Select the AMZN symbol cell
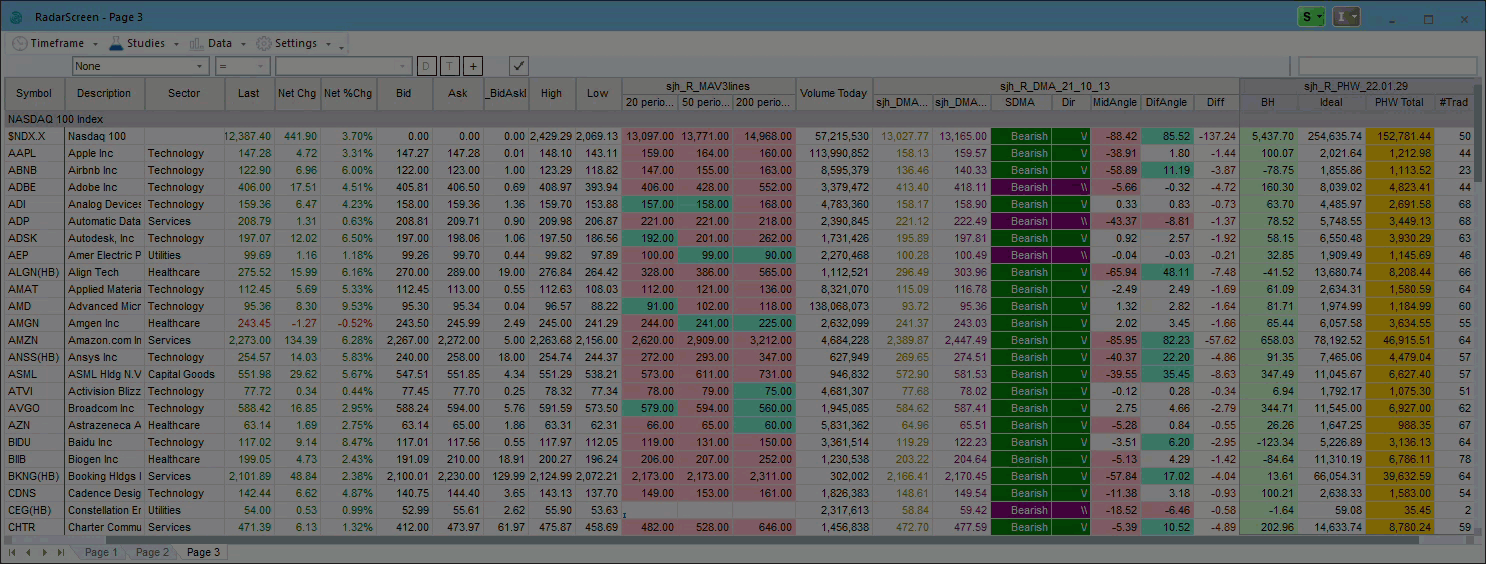The height and width of the screenshot is (564, 1486). click(34, 340)
